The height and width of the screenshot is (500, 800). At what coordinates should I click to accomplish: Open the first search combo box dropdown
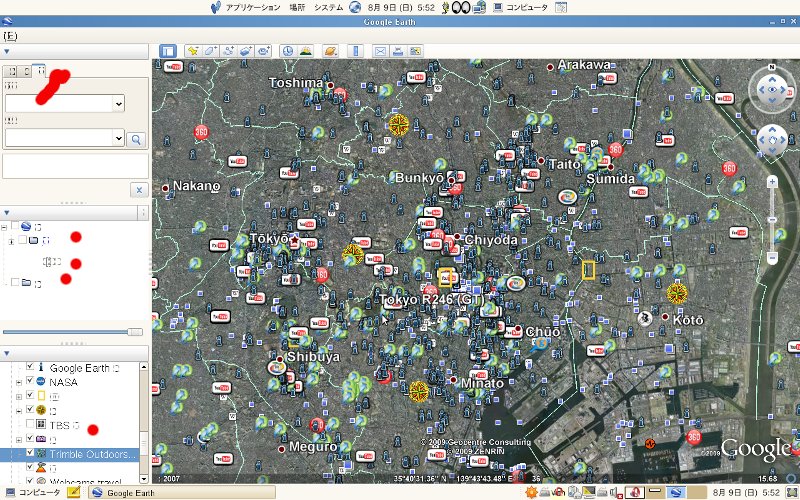tap(118, 104)
